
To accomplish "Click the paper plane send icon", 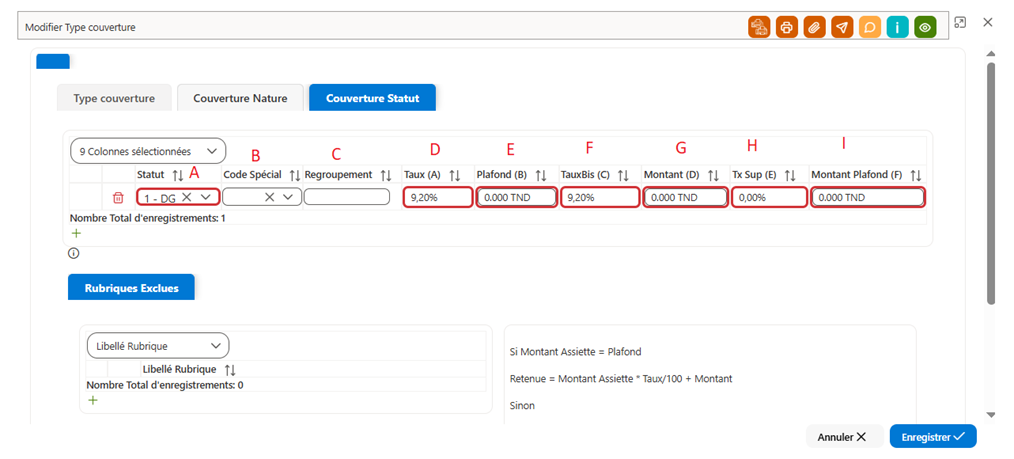I will pos(842,28).
